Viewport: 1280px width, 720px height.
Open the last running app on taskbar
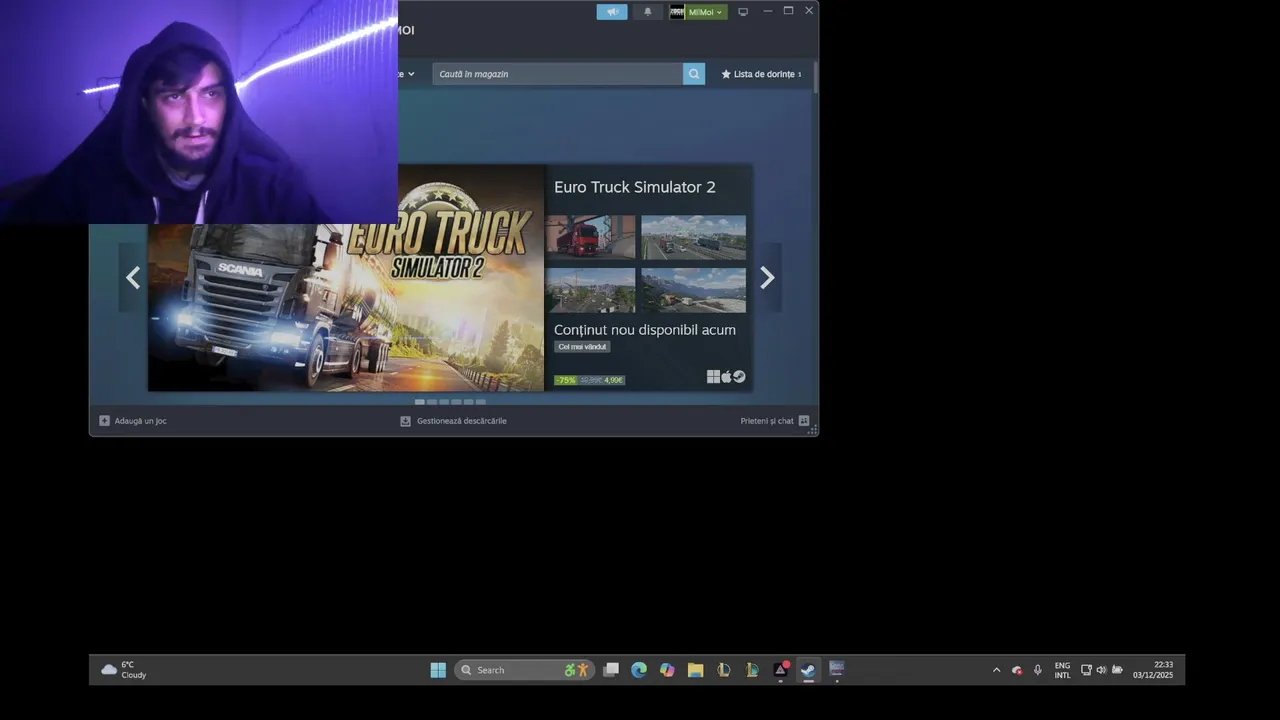pos(837,670)
